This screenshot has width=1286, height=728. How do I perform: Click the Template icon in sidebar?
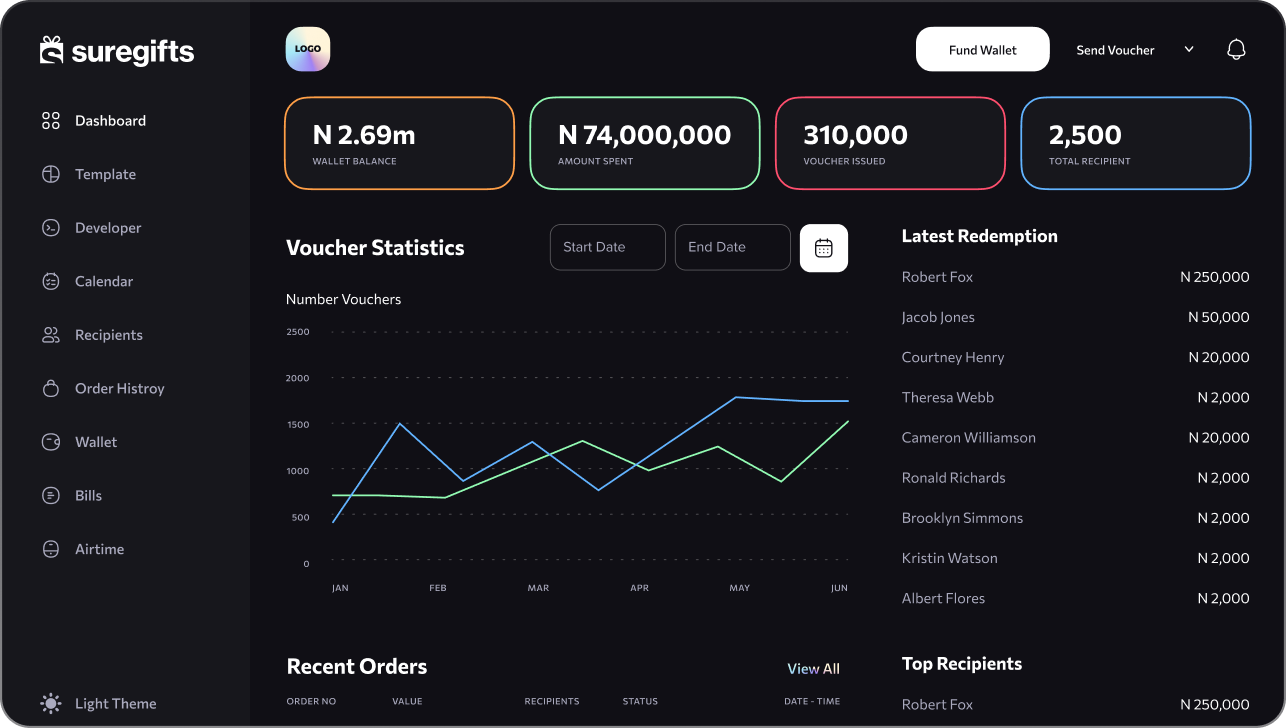(51, 174)
